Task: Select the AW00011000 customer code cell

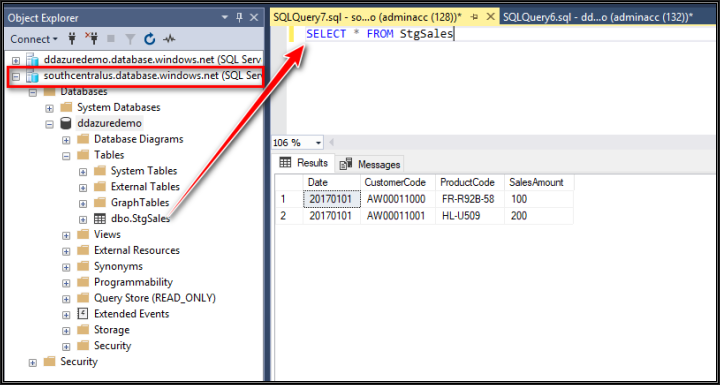Action: (398, 199)
